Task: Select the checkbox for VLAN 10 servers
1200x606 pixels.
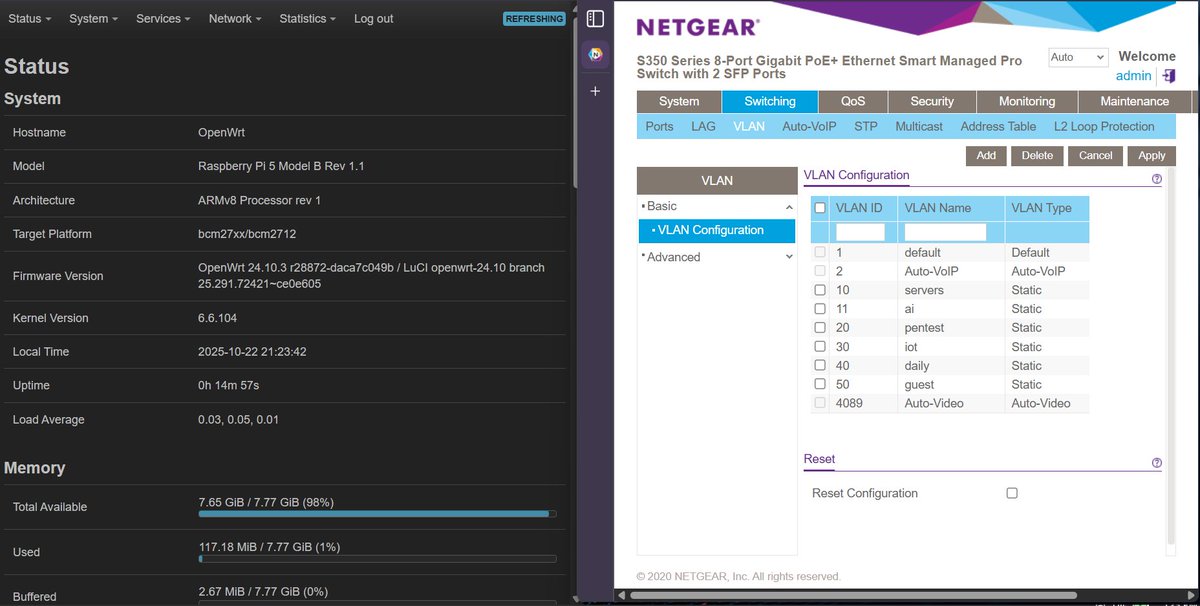Action: [x=820, y=290]
